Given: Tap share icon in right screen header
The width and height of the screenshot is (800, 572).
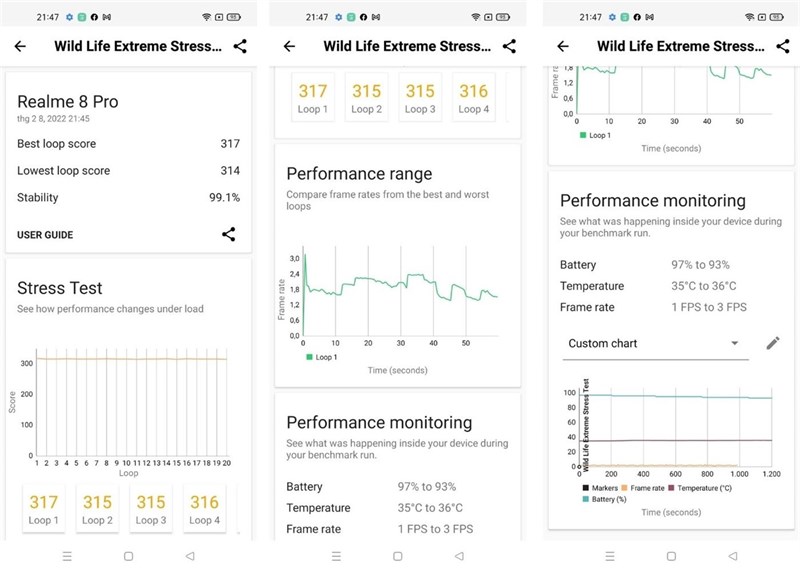Looking at the screenshot, I should (783, 46).
